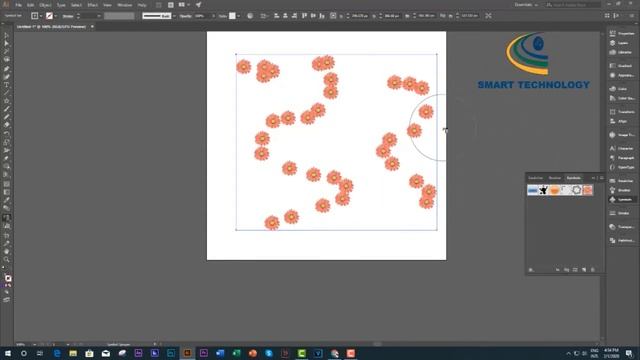Screen dimensions: 640x360
Task: Open the Effect menu
Action: (x=93, y=5)
